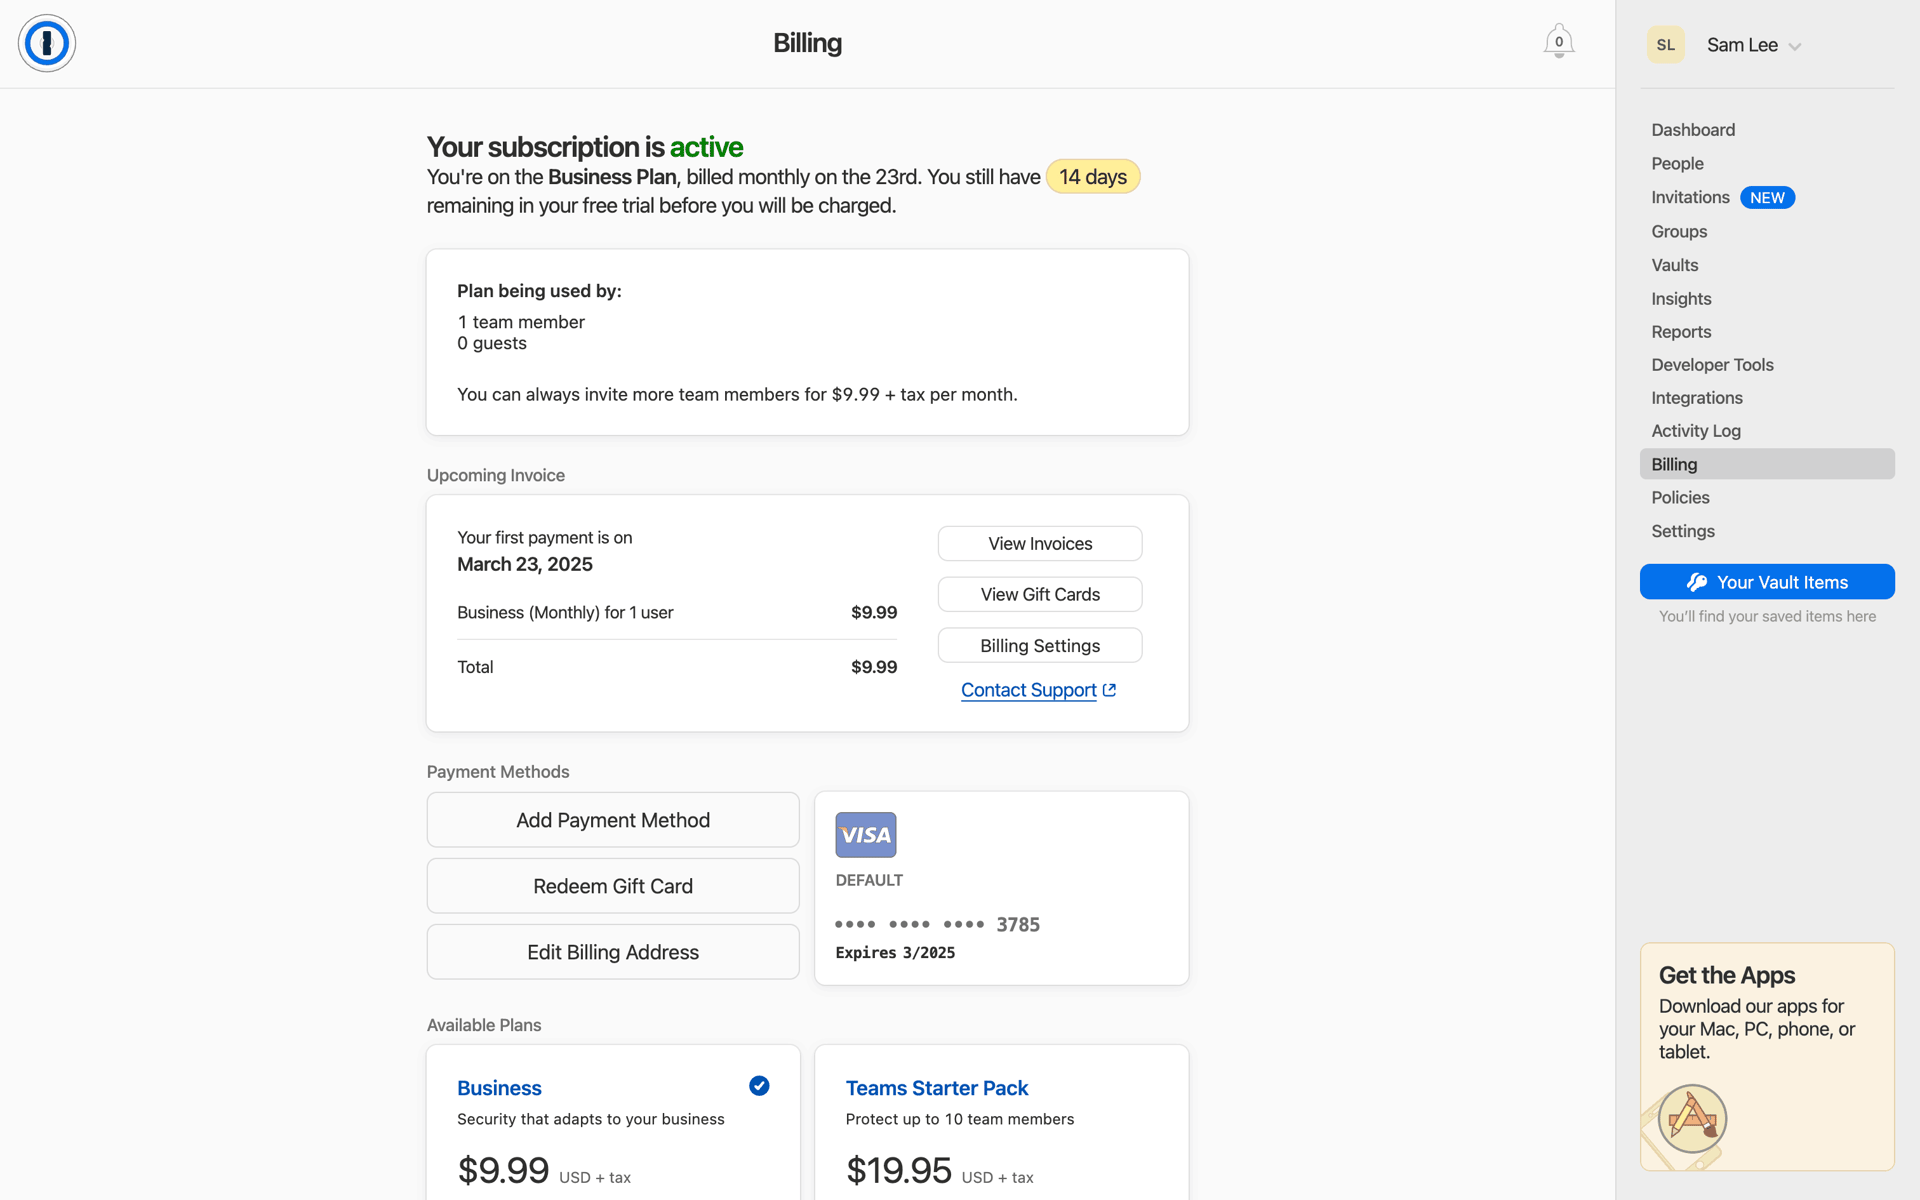
Task: Select the default Visa card ending 3785
Action: [x=1001, y=888]
